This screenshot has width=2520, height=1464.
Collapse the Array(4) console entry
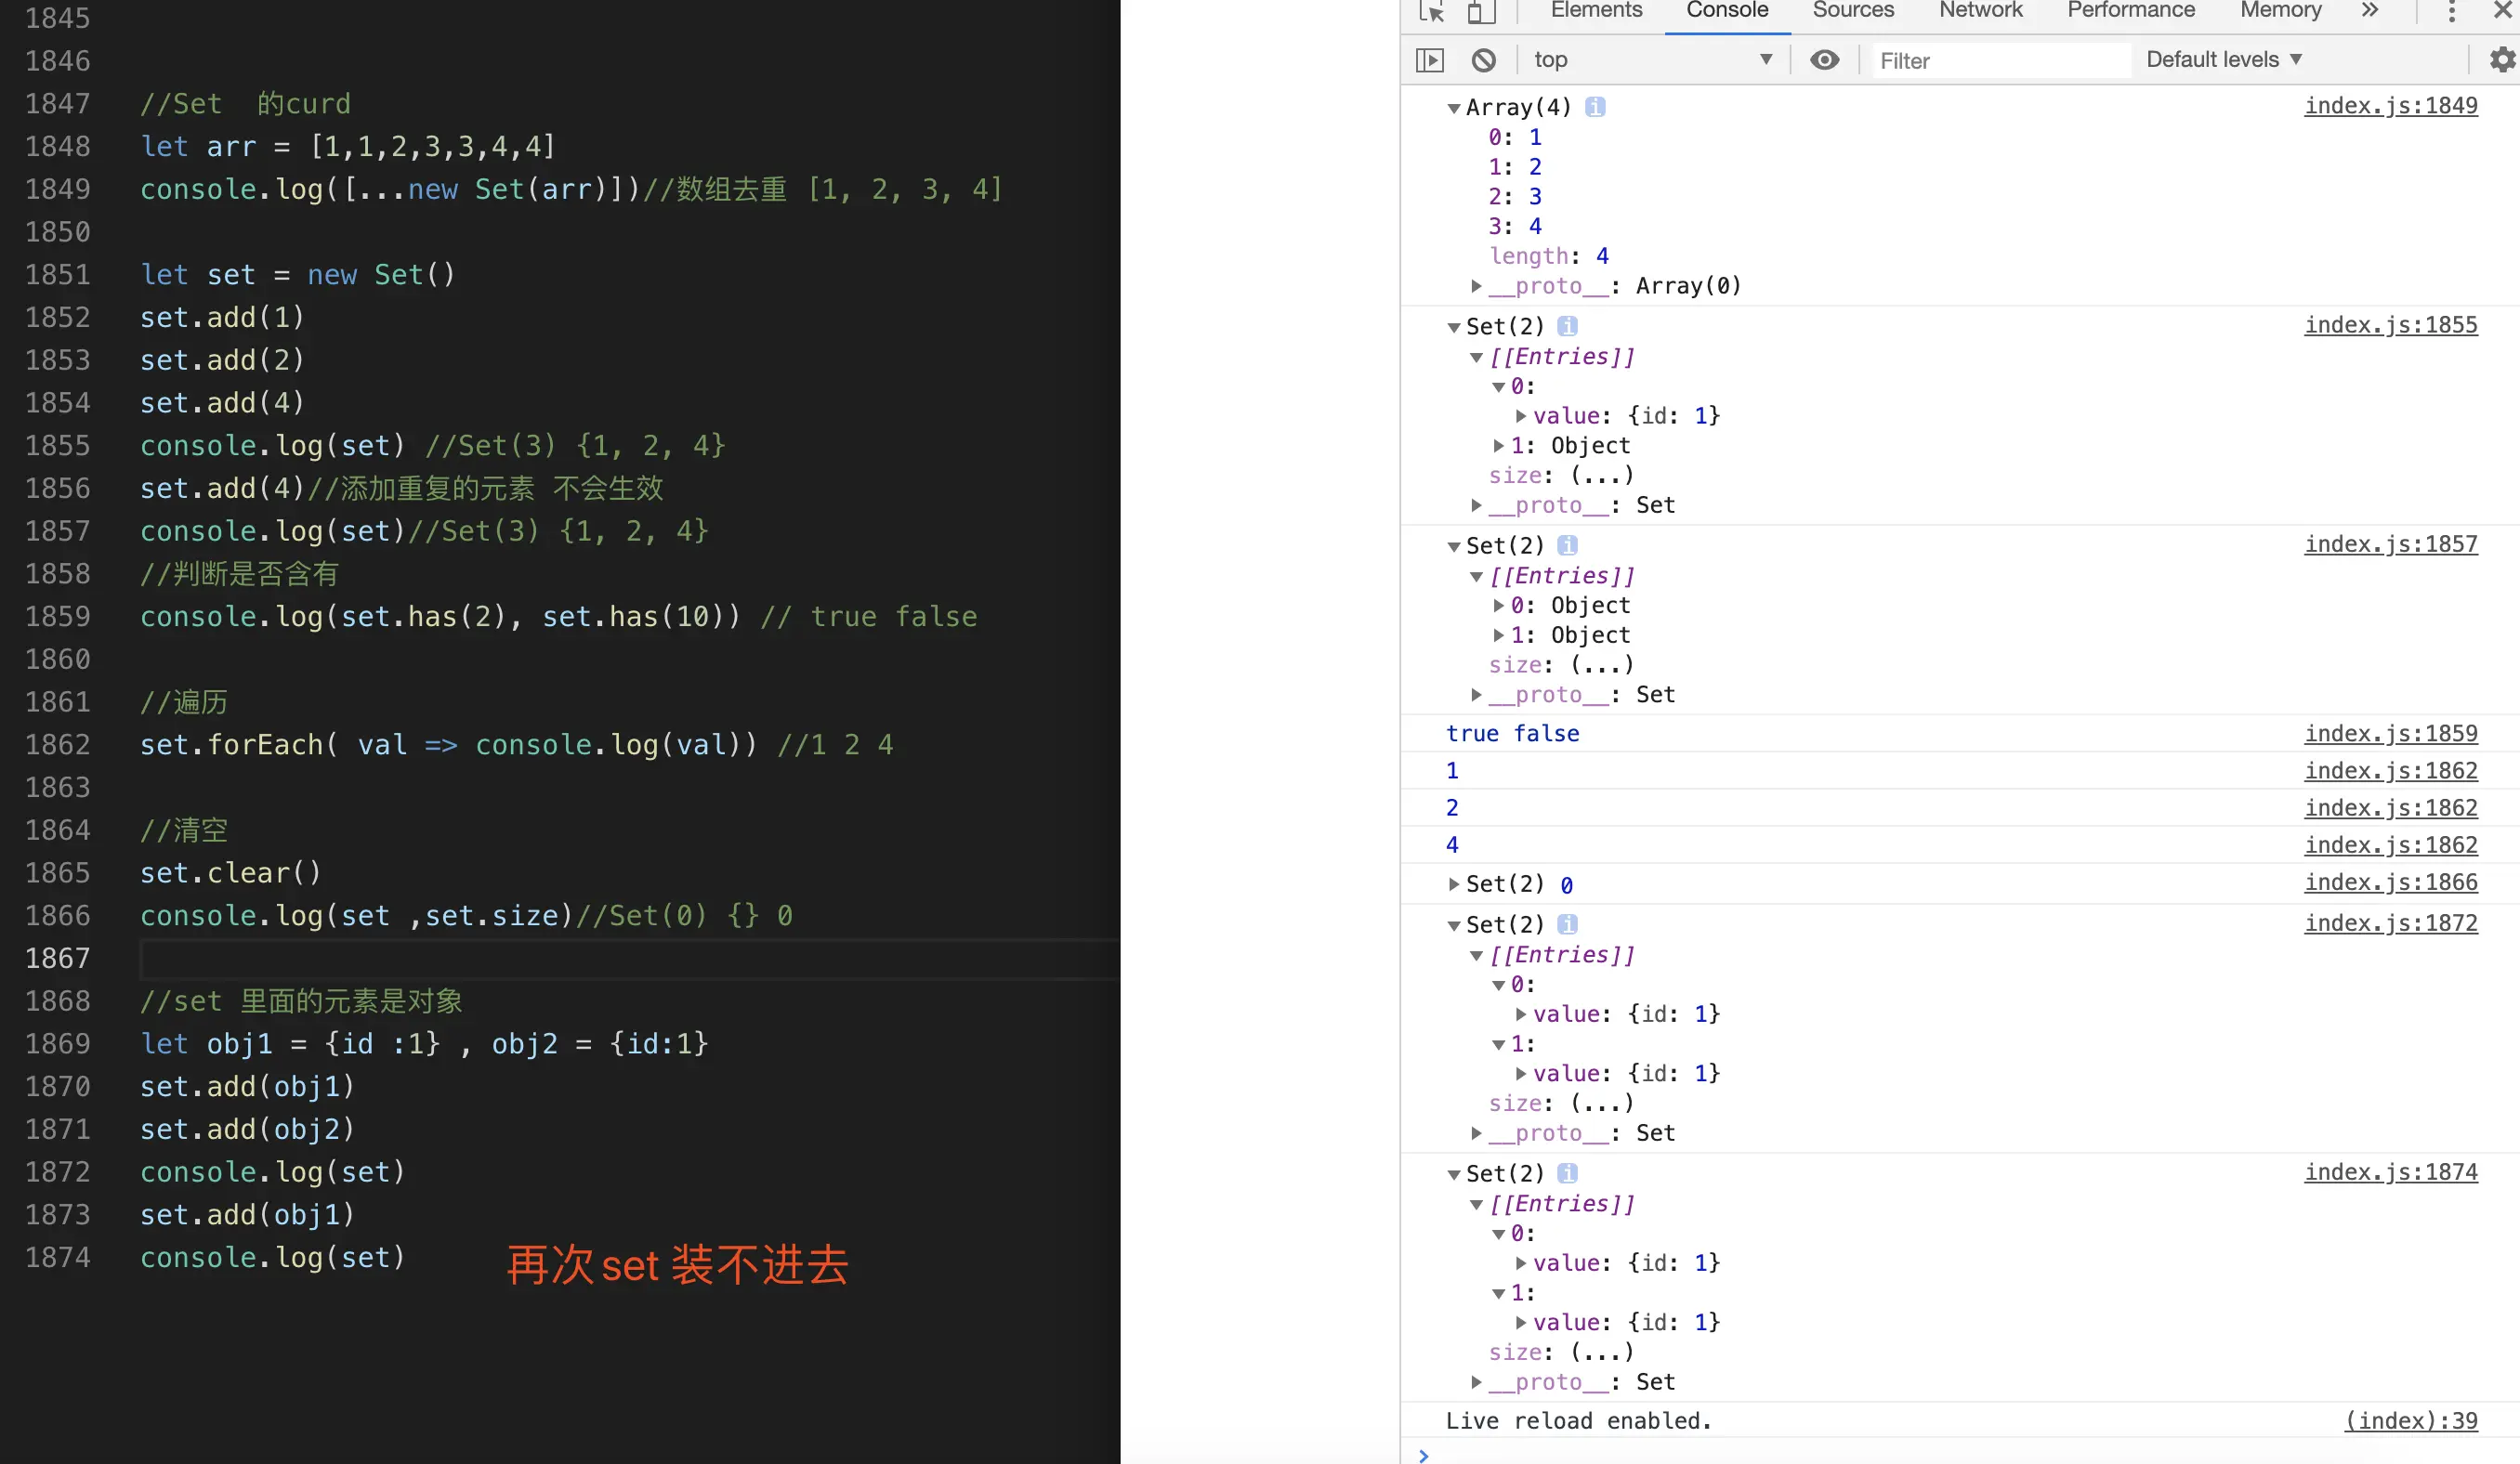pyautogui.click(x=1454, y=108)
